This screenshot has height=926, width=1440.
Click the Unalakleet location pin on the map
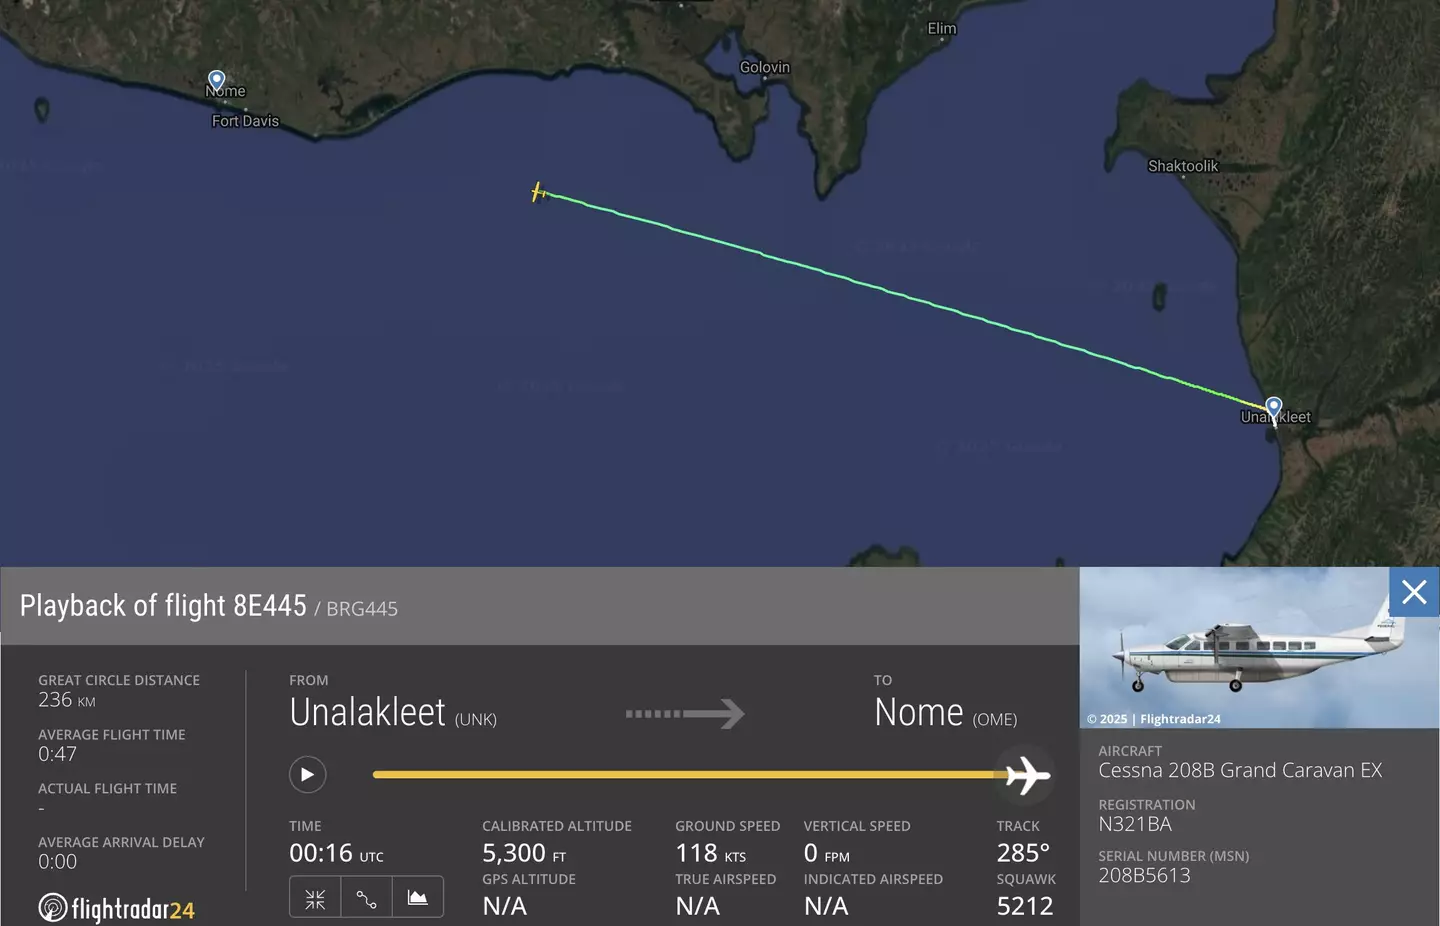(1273, 407)
